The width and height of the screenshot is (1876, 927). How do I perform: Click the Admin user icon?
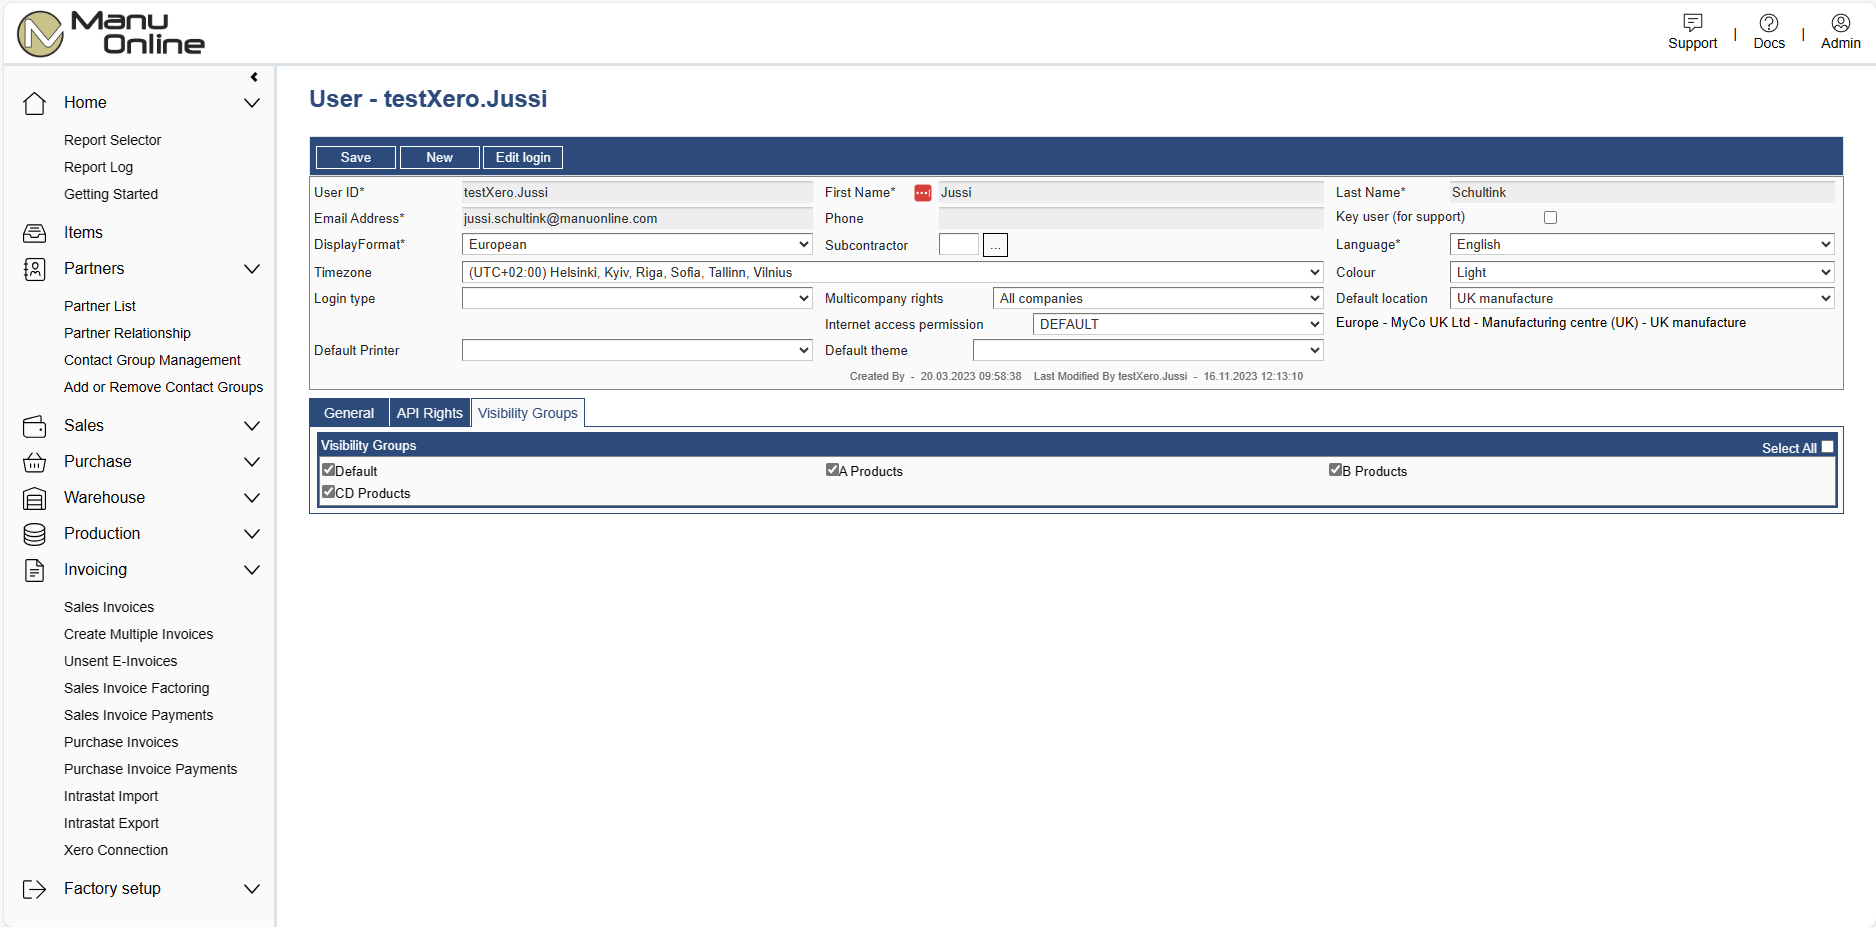point(1840,23)
